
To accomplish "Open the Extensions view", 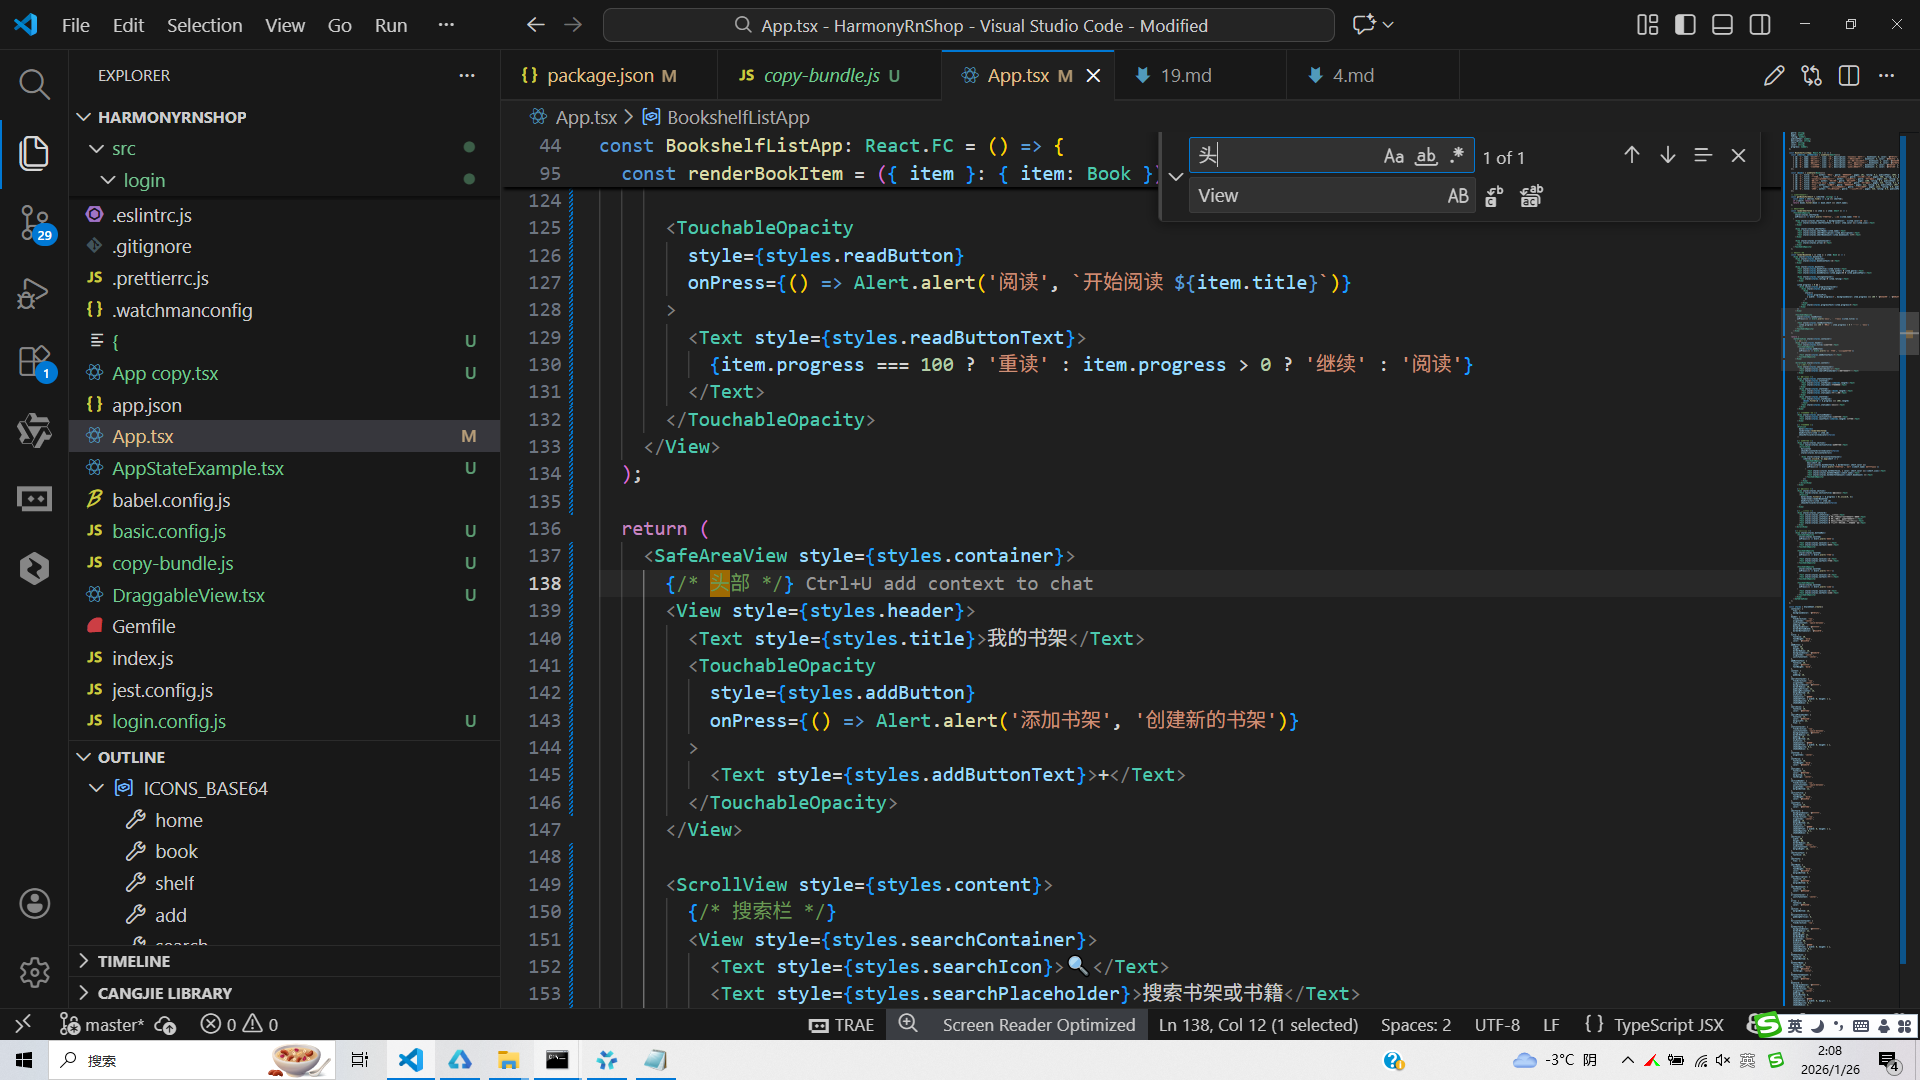I will [34, 362].
